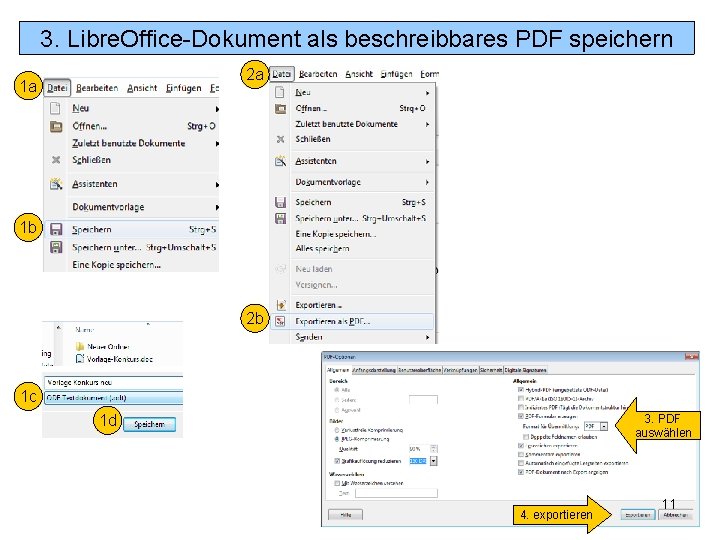Viewport: 720px width, 540px height.
Task: Click the Exportieren icon in the 2a menu
Action: click(x=281, y=305)
